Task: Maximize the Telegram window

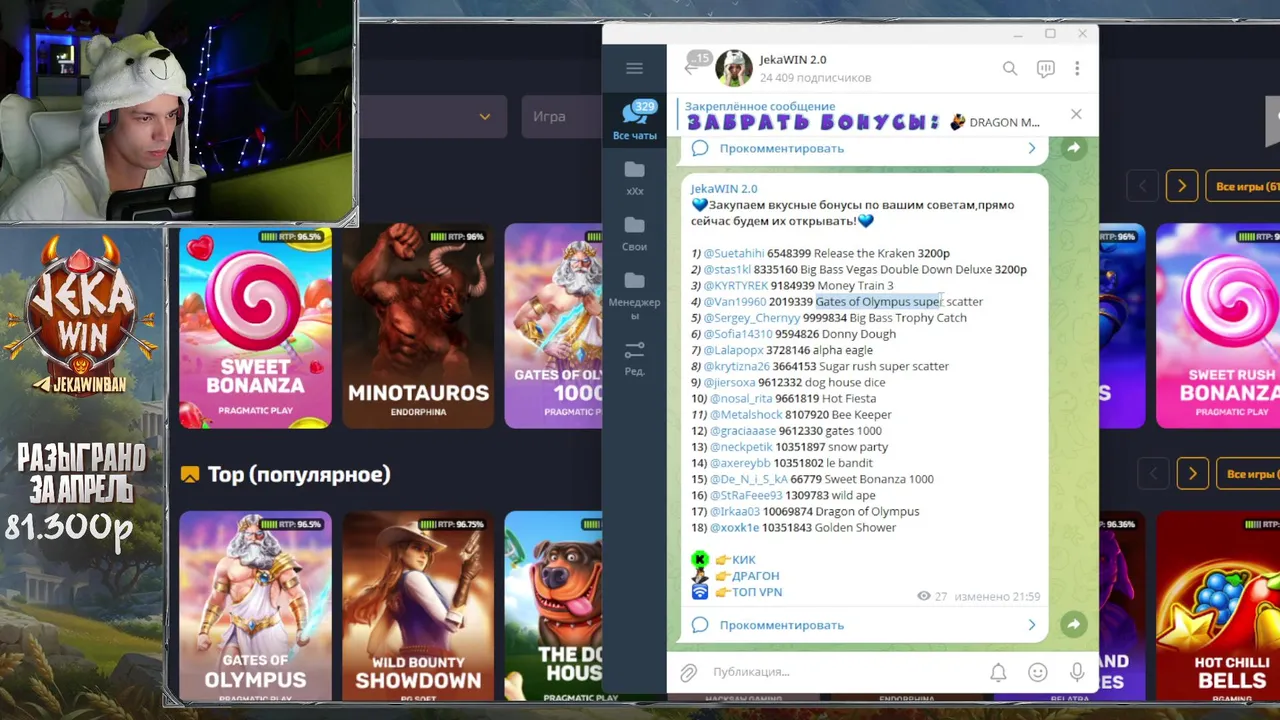Action: point(1050,34)
